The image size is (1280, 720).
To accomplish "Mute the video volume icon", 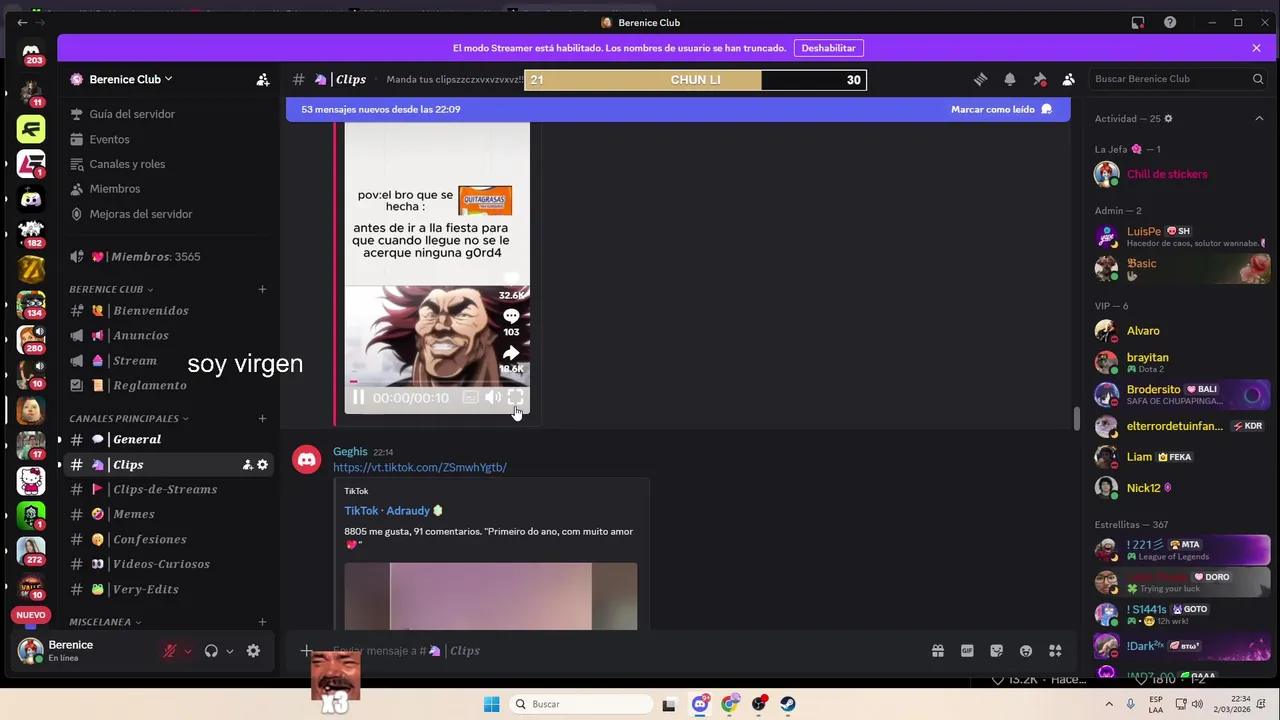I will (x=493, y=398).
